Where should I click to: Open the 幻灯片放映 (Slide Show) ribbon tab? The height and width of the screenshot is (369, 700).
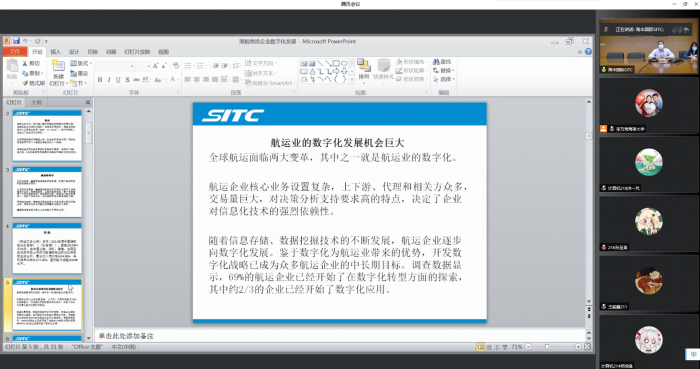tap(137, 52)
